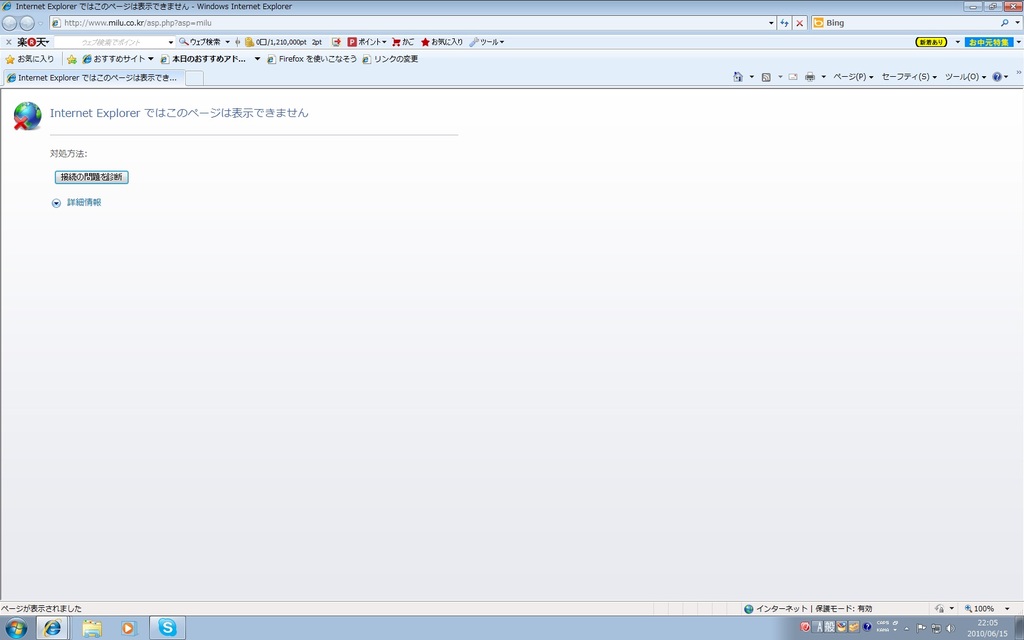The width and height of the screenshot is (1024, 640).
Task: Click the red X stop icon
Action: pos(799,23)
